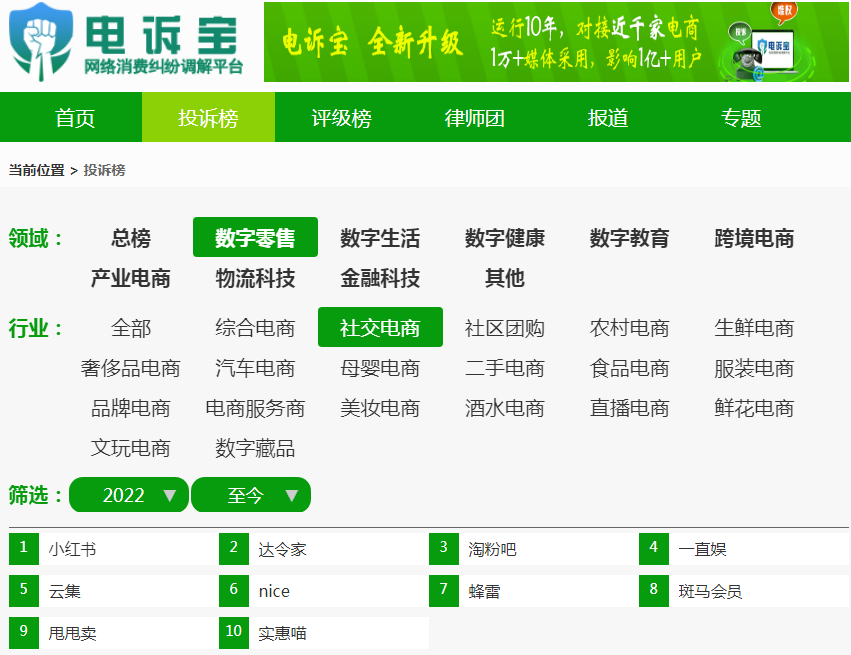The width and height of the screenshot is (851, 655).
Task: Open the 电诉宝 全新升级 banner ad
Action: tap(556, 42)
